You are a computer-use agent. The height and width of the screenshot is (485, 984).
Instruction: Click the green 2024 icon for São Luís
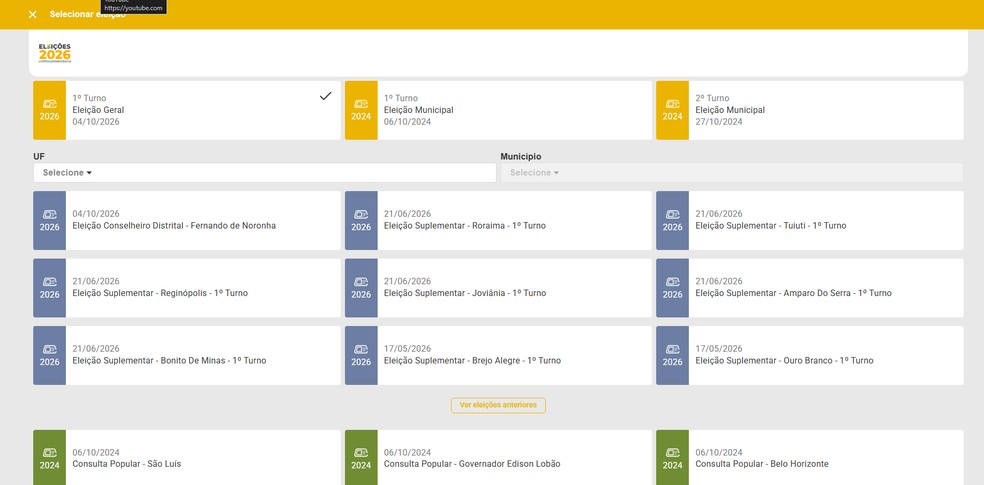50,457
